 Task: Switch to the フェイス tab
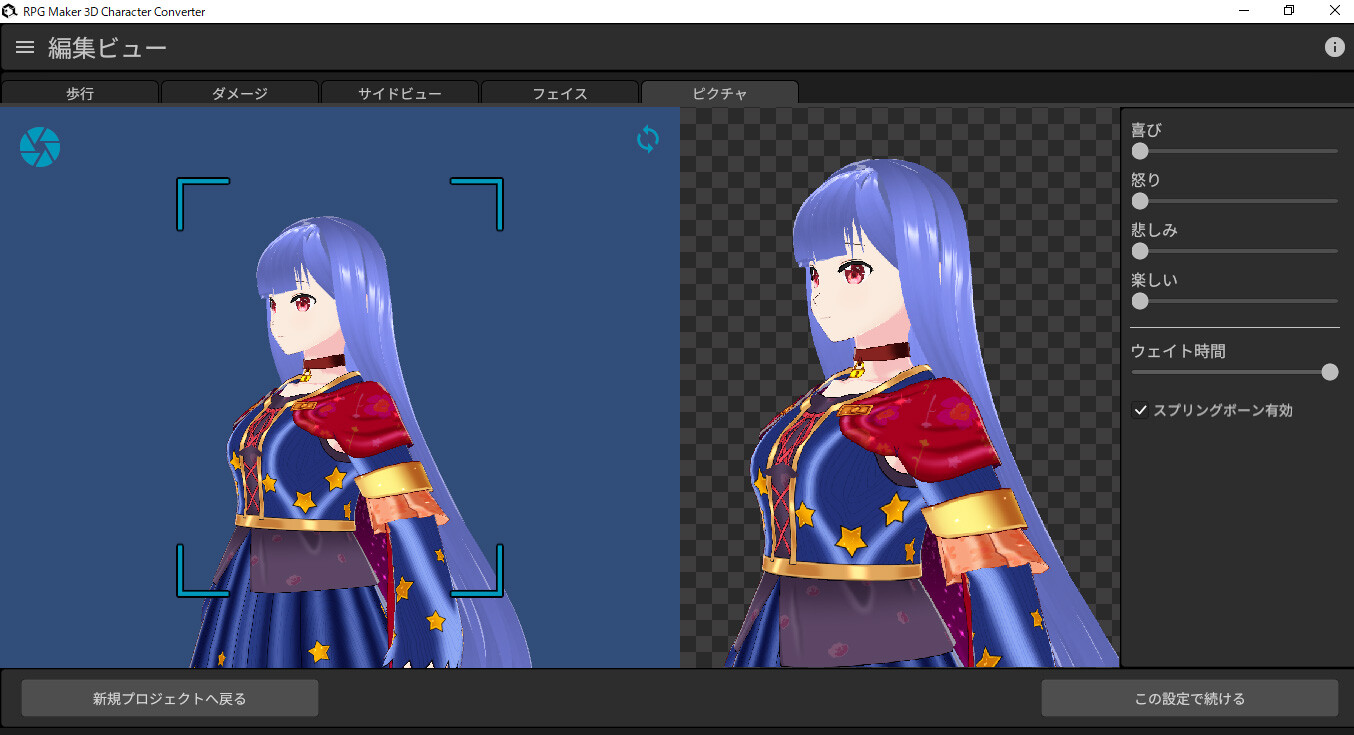click(x=559, y=92)
